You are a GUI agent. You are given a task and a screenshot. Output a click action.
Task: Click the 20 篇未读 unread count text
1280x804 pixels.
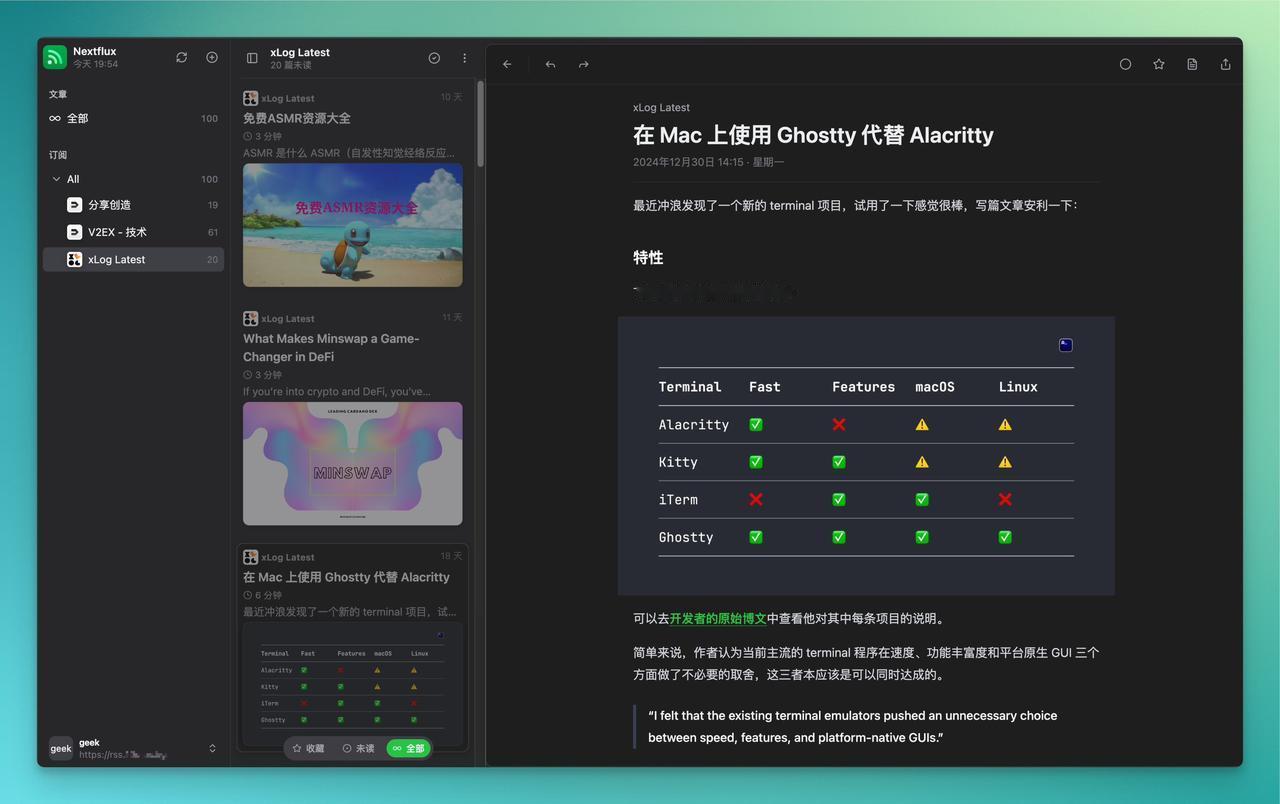291,66
